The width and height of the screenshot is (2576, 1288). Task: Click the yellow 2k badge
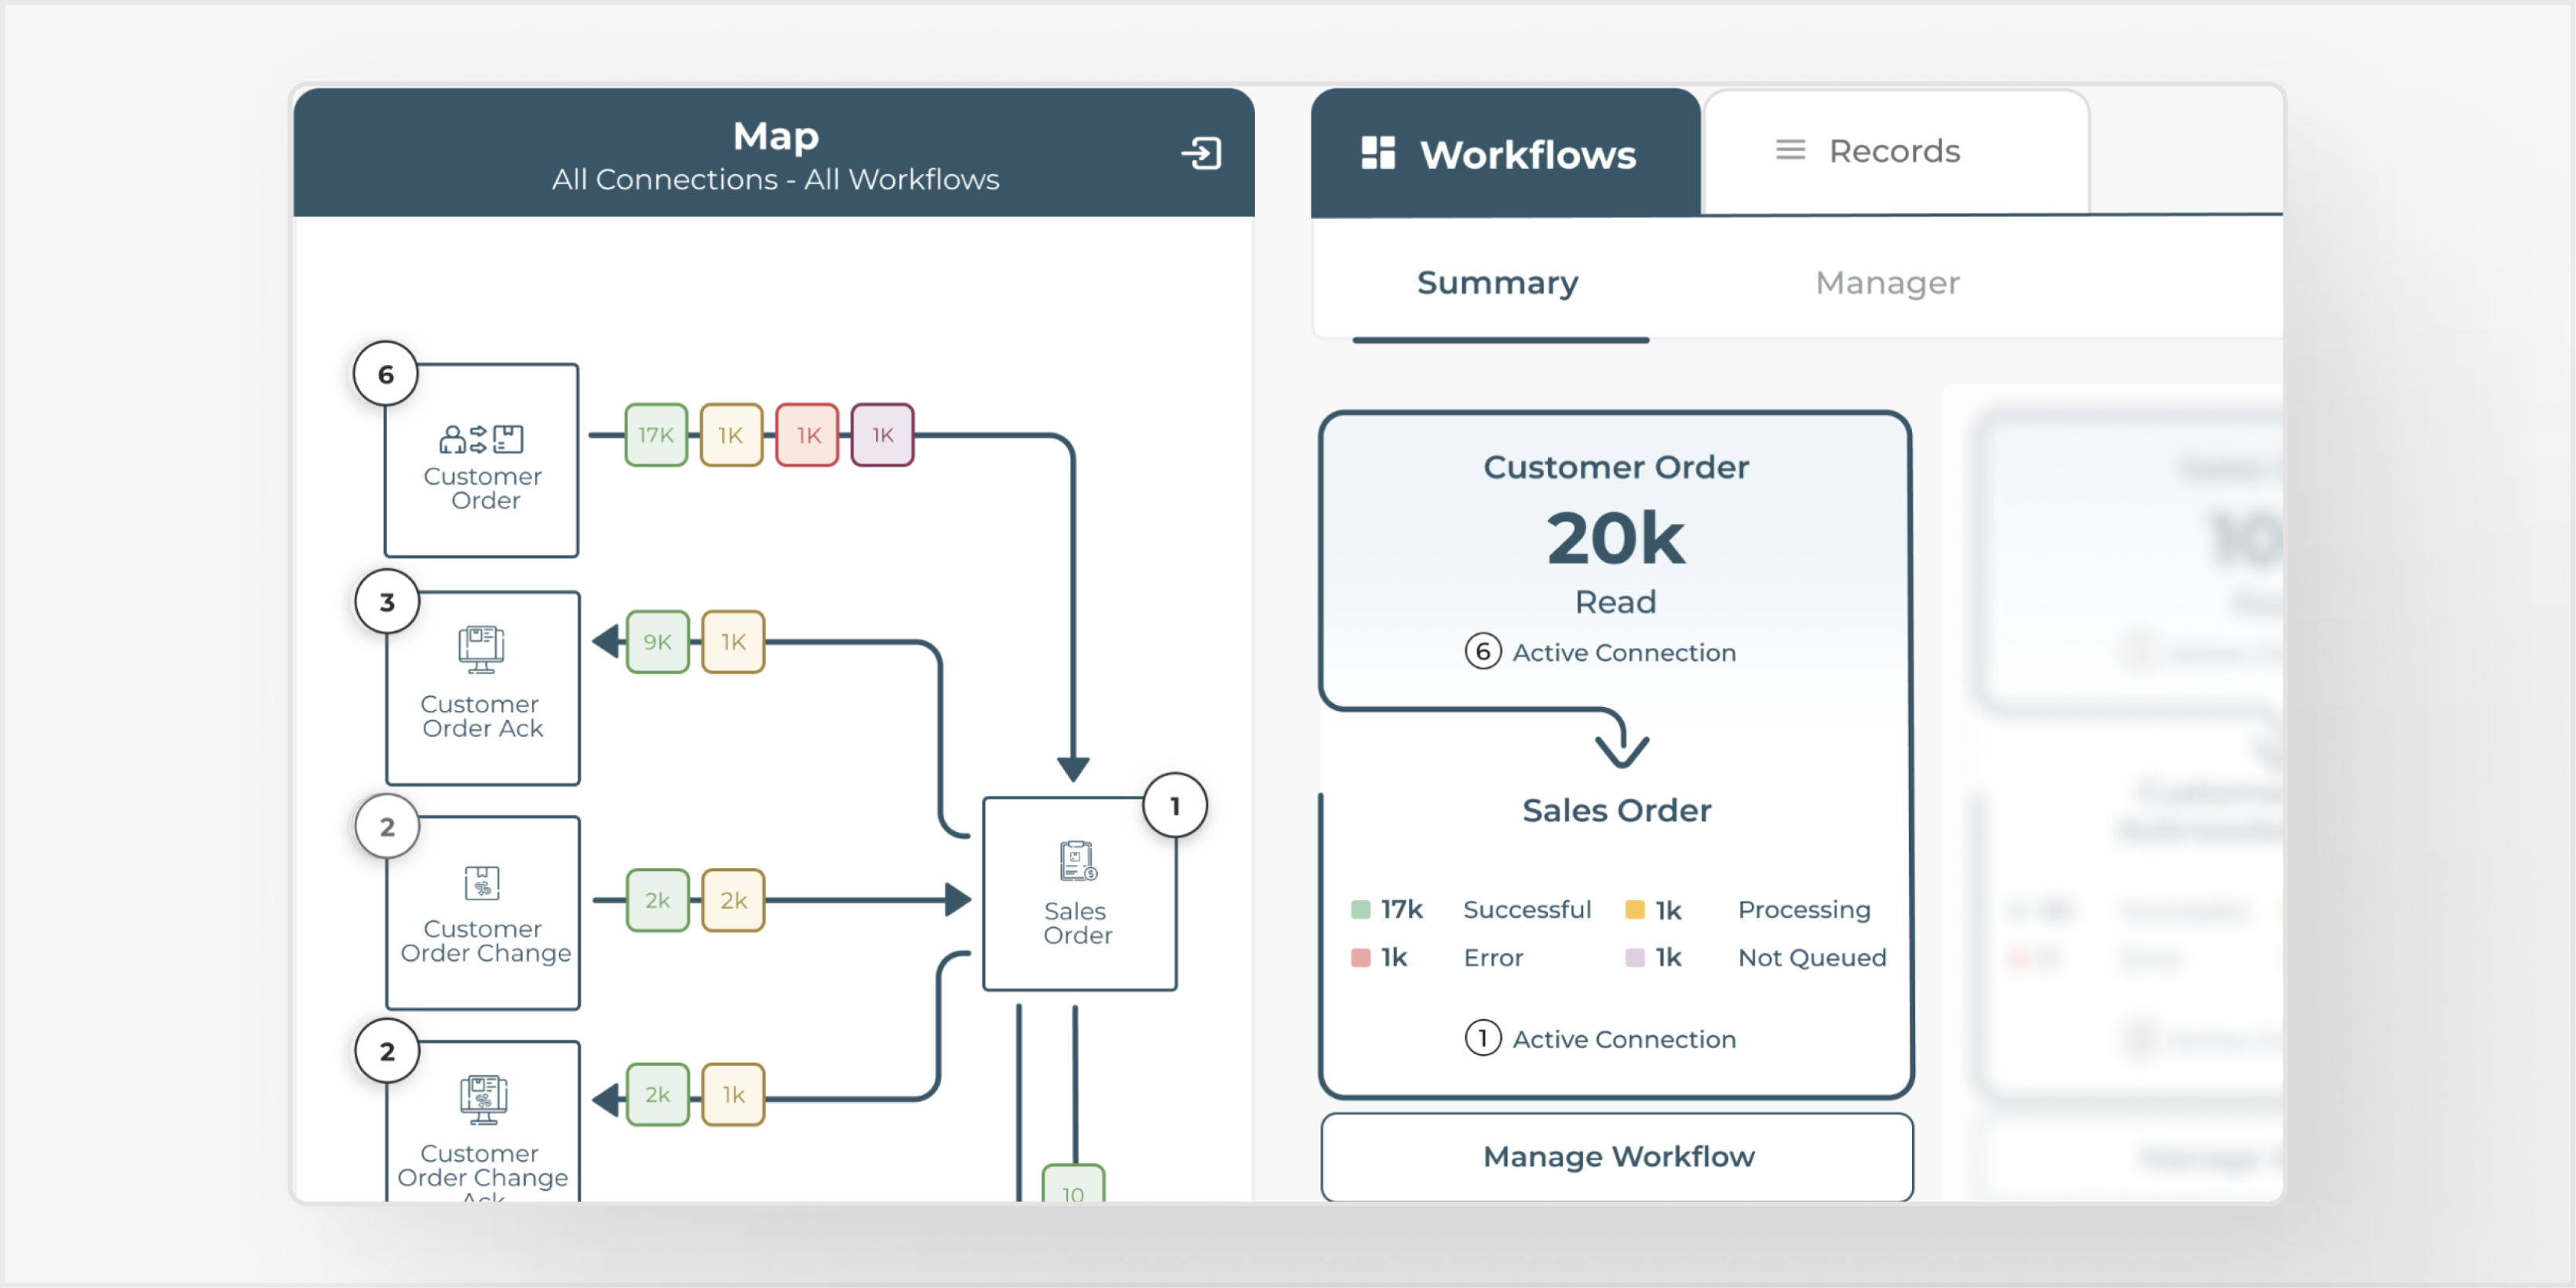(733, 900)
